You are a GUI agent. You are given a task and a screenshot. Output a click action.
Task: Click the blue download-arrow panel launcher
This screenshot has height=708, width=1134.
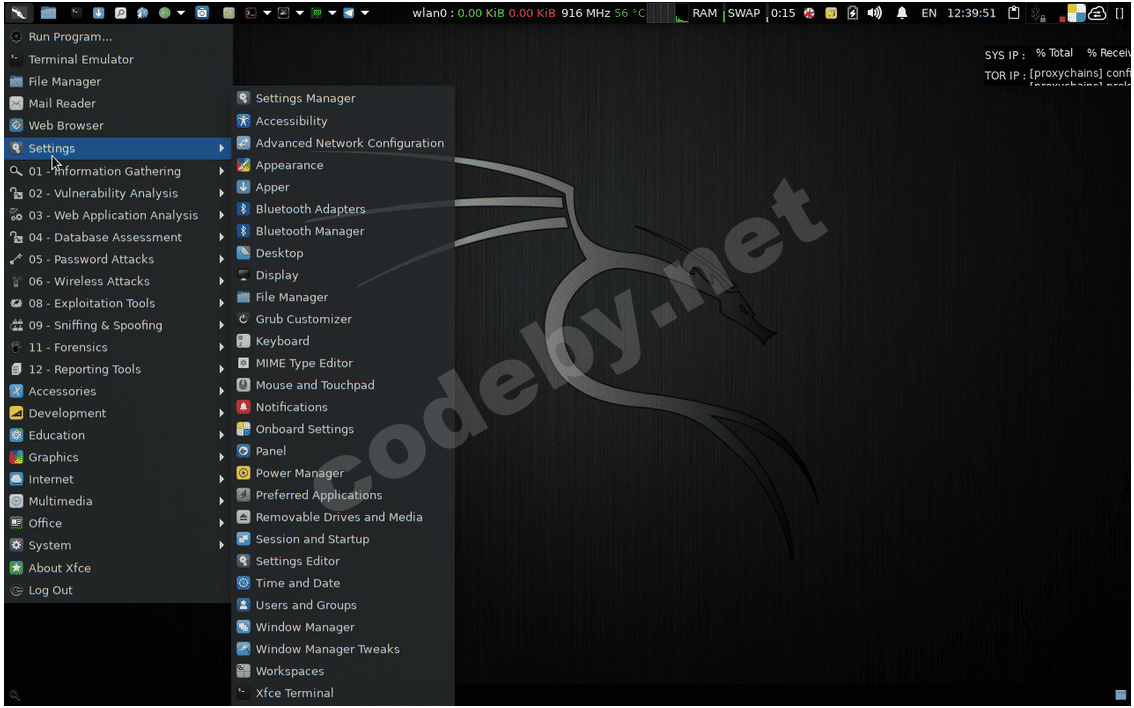(99, 12)
